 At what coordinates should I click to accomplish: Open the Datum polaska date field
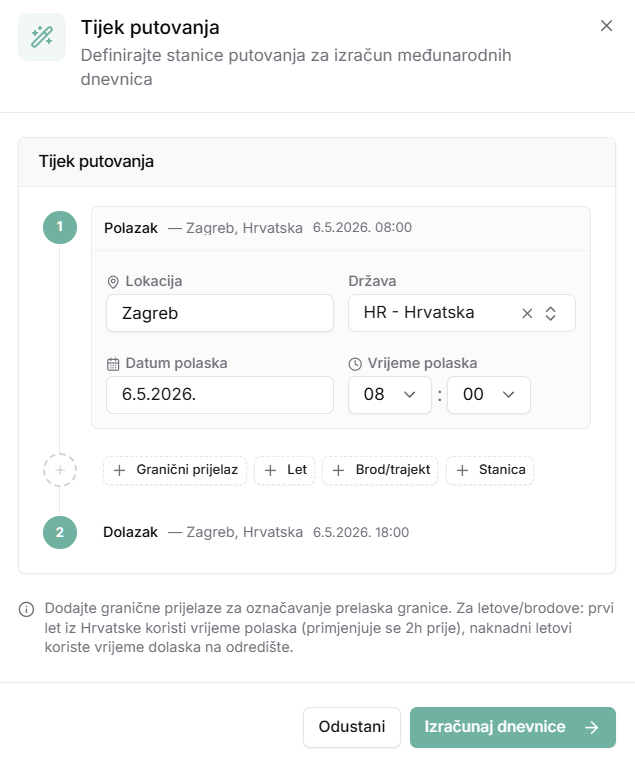pos(220,394)
